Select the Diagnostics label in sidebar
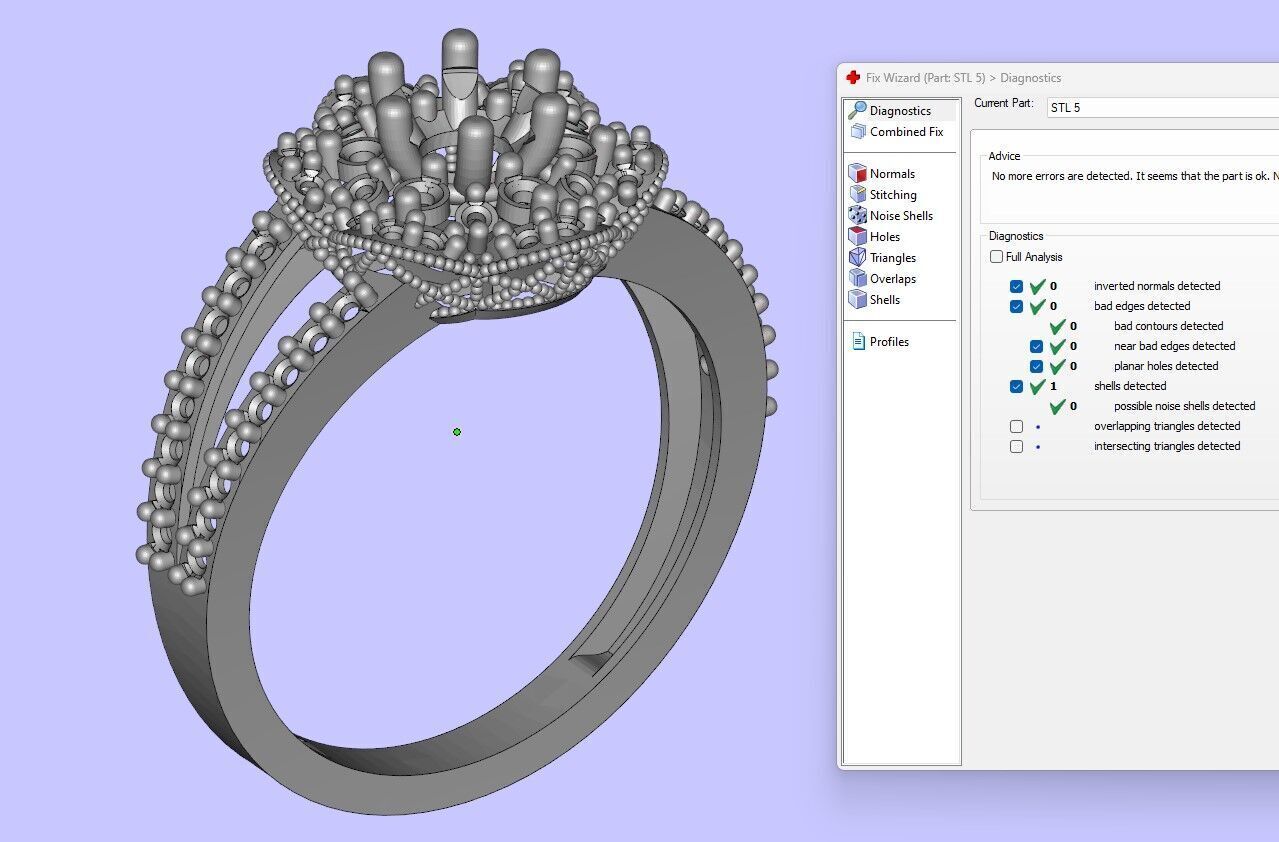The image size is (1279, 842). [900, 111]
